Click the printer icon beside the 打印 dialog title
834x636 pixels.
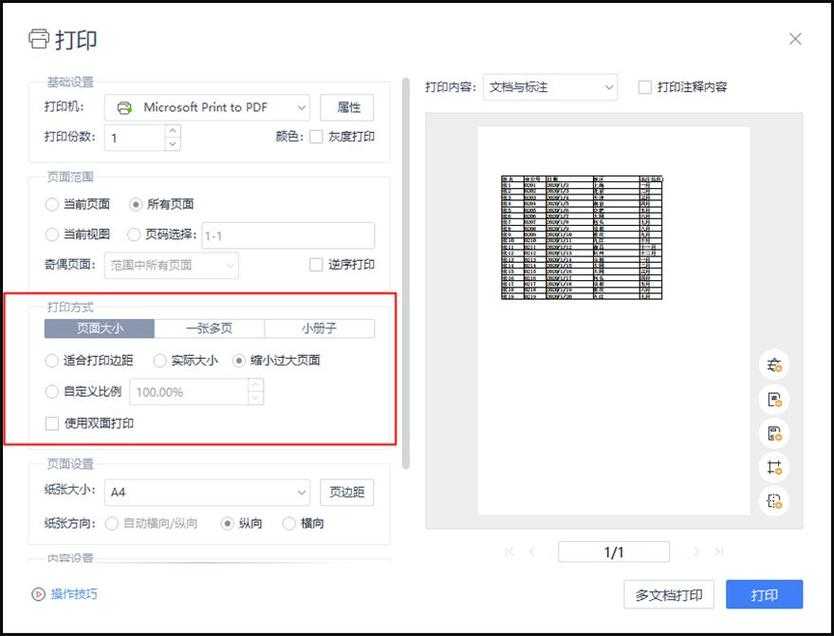(38, 39)
